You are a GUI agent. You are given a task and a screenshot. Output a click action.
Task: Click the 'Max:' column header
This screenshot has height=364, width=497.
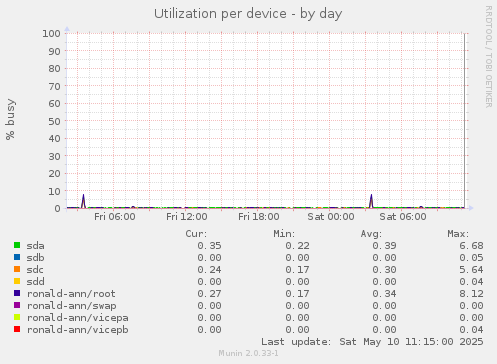[458, 234]
